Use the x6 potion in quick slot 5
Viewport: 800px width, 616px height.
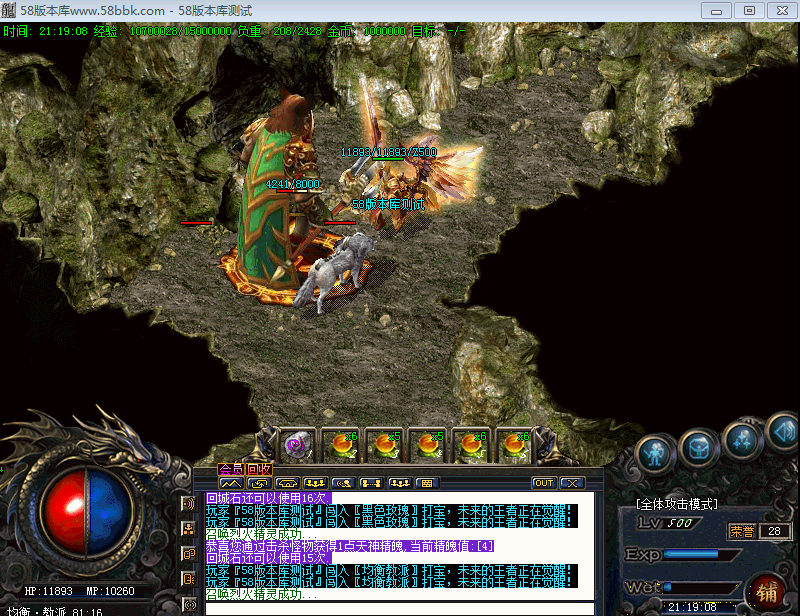[471, 445]
